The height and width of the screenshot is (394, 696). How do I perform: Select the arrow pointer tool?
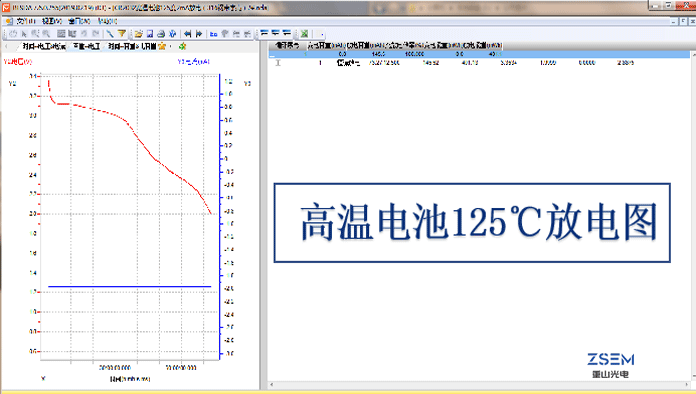[24, 34]
